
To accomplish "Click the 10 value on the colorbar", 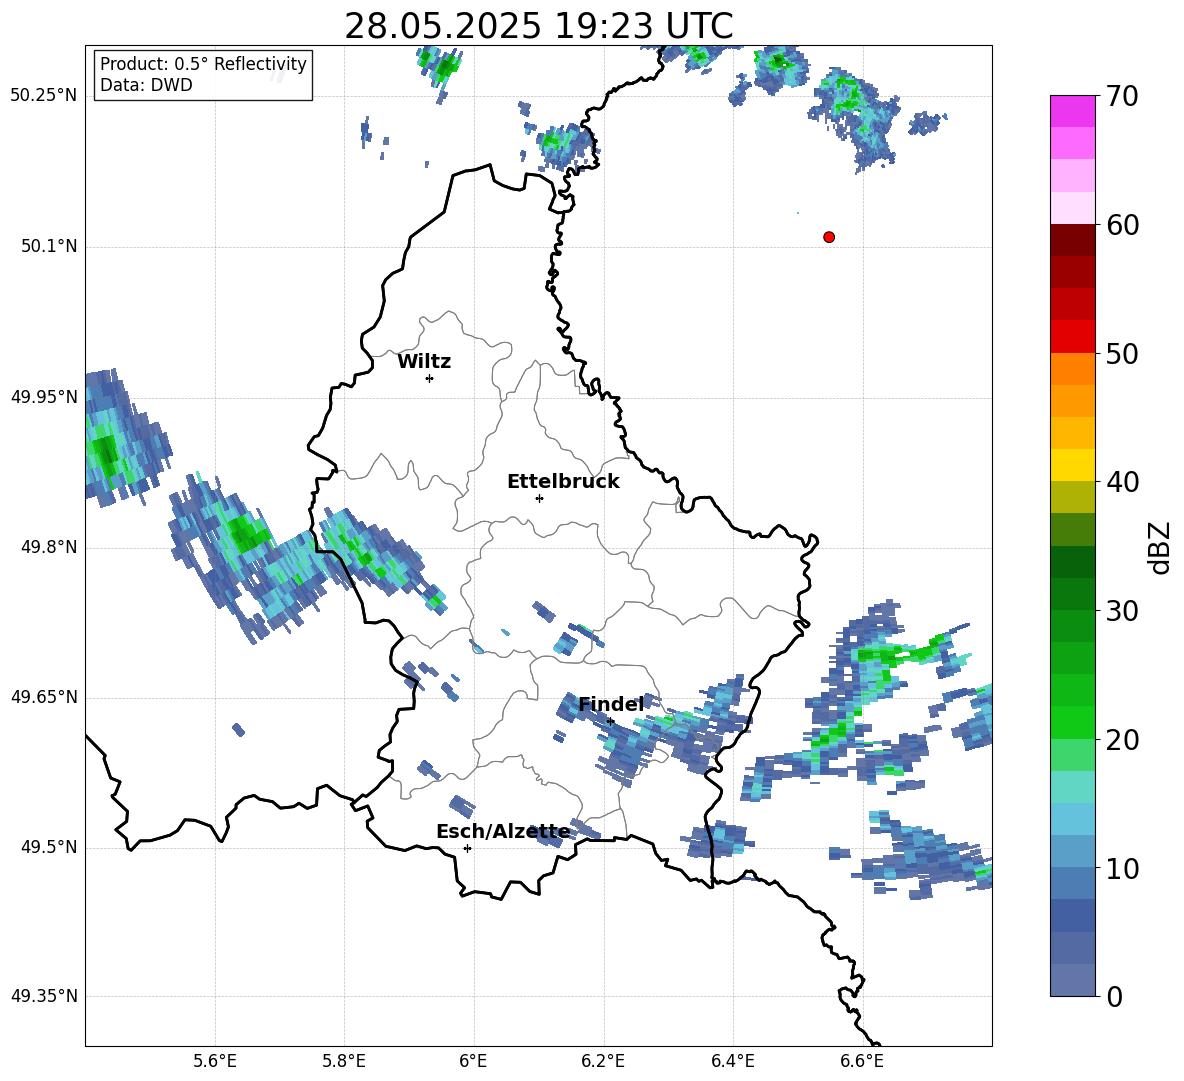I will point(1122,868).
